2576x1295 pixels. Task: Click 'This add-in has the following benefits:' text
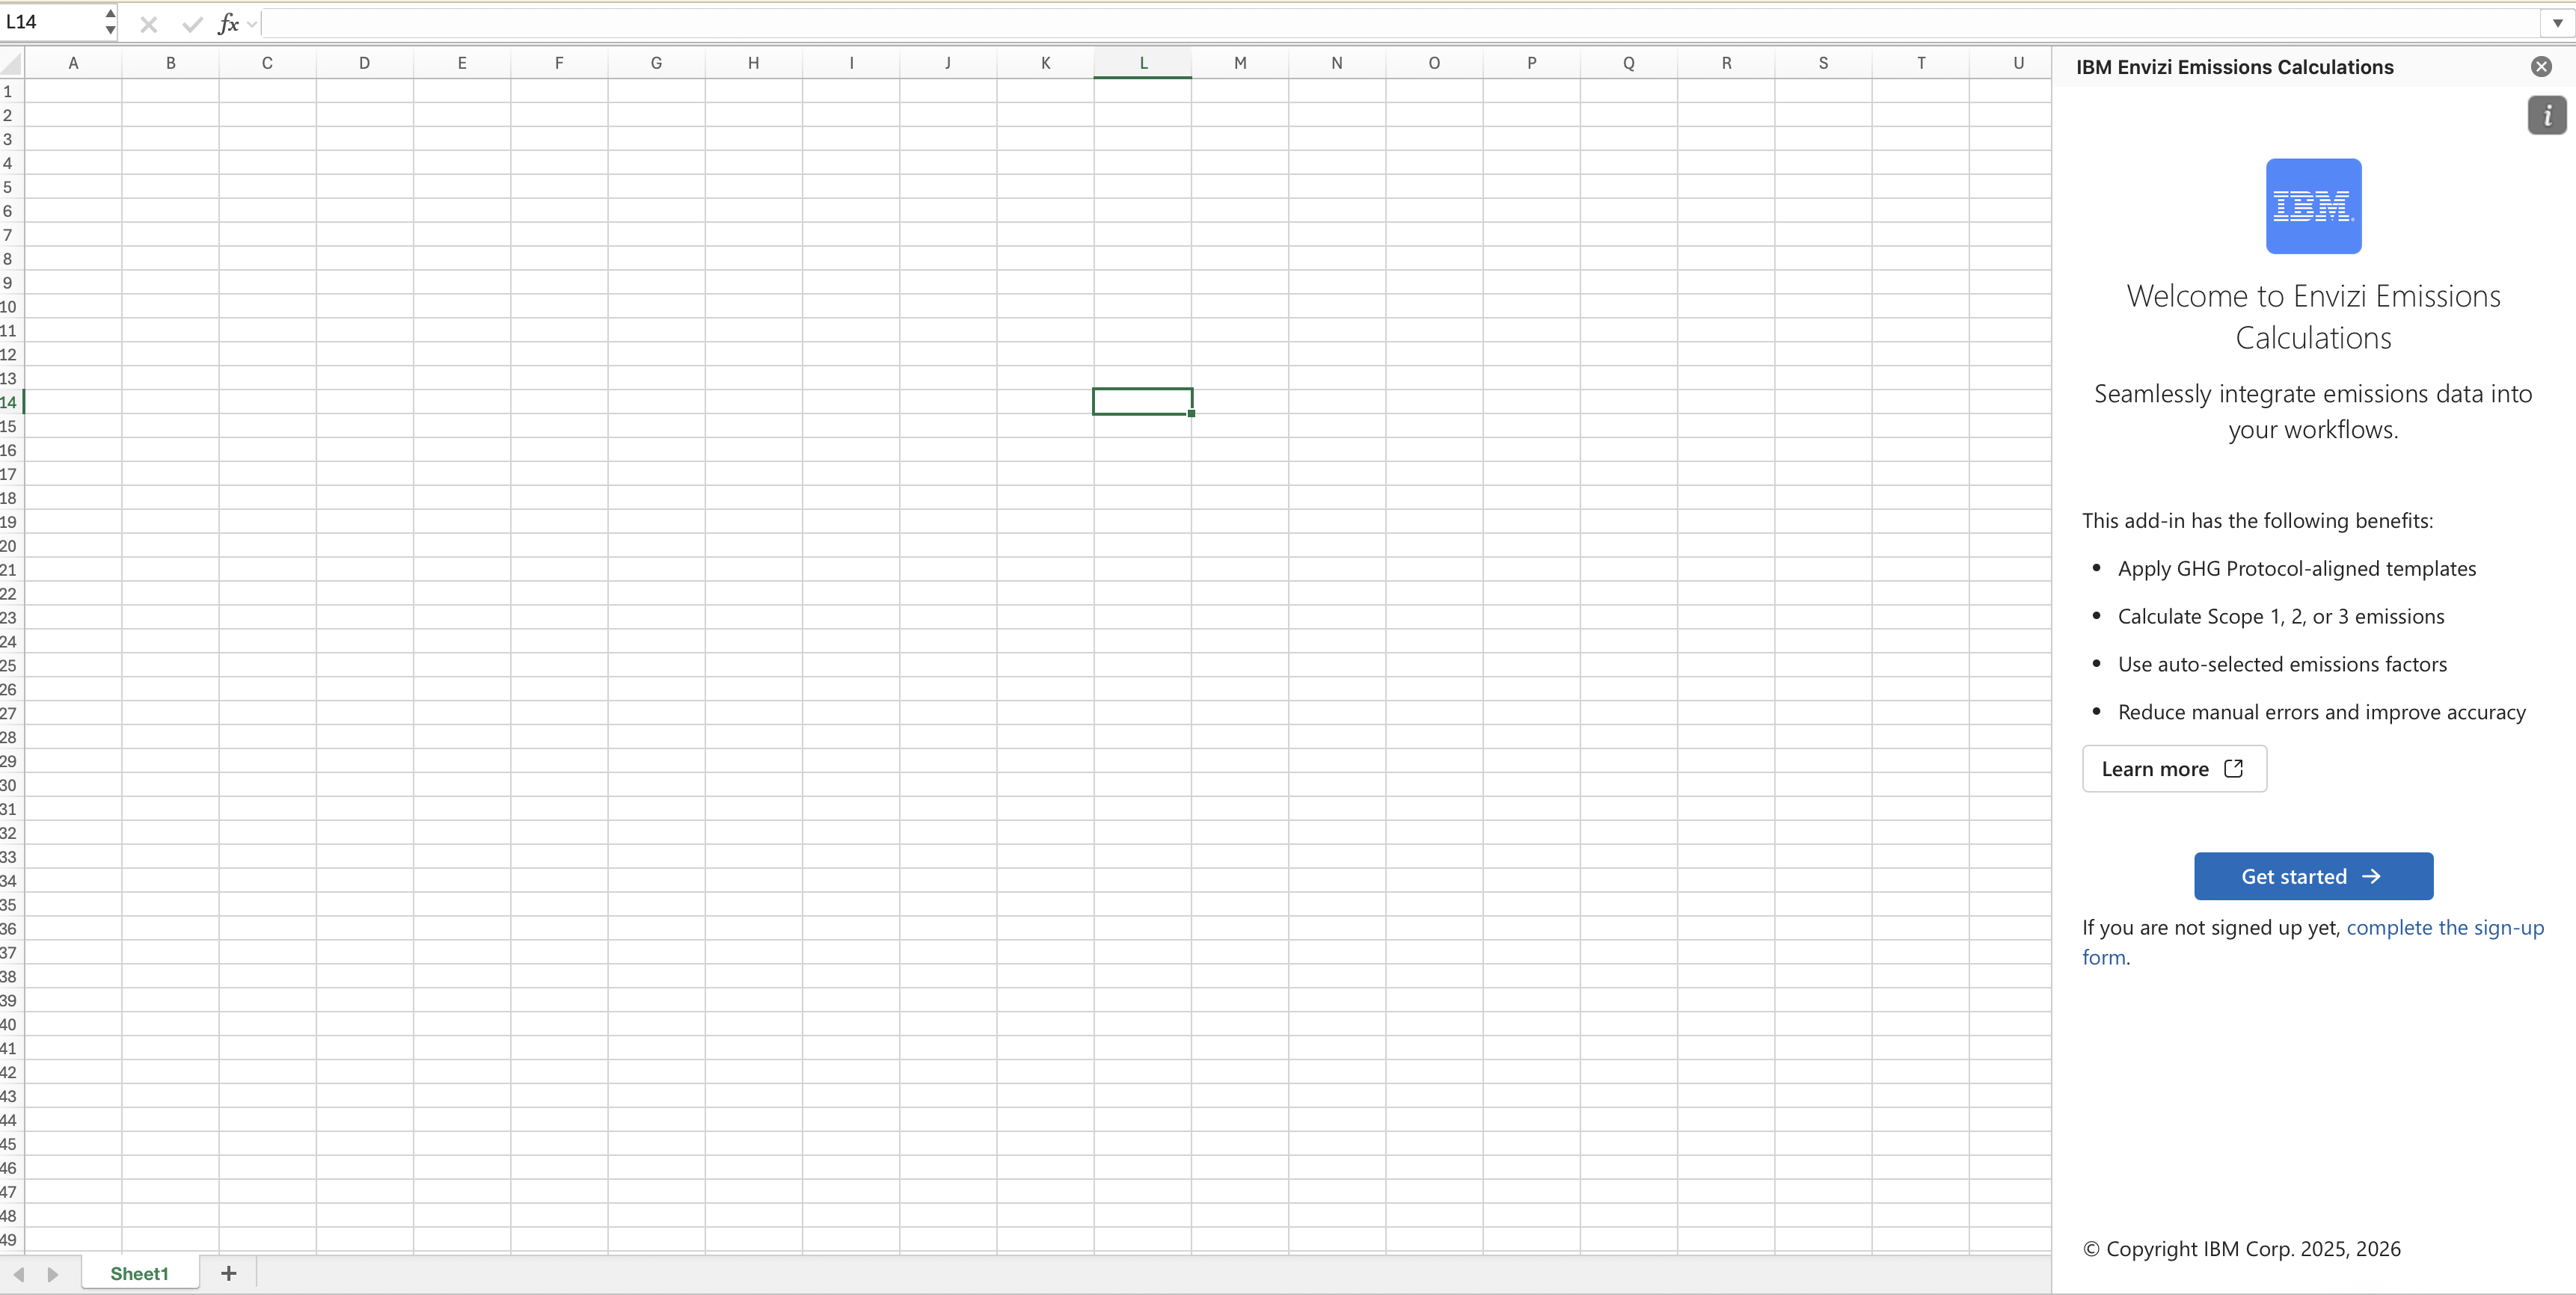point(2257,520)
